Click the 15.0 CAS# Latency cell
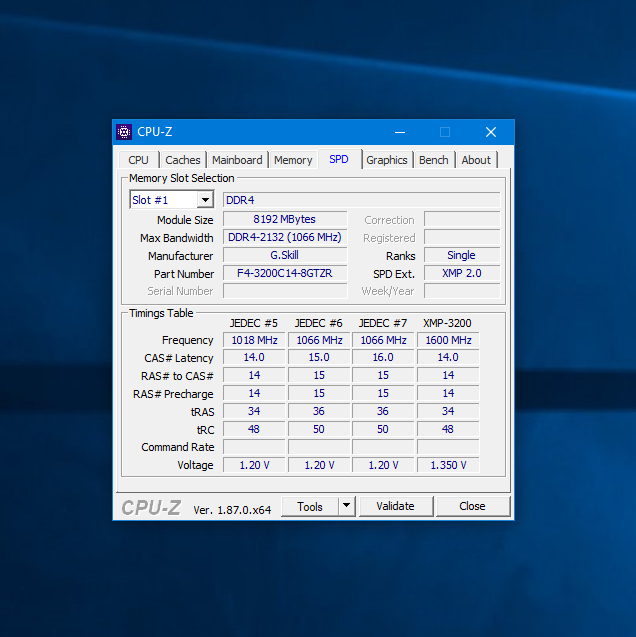This screenshot has height=637, width=636. point(319,358)
